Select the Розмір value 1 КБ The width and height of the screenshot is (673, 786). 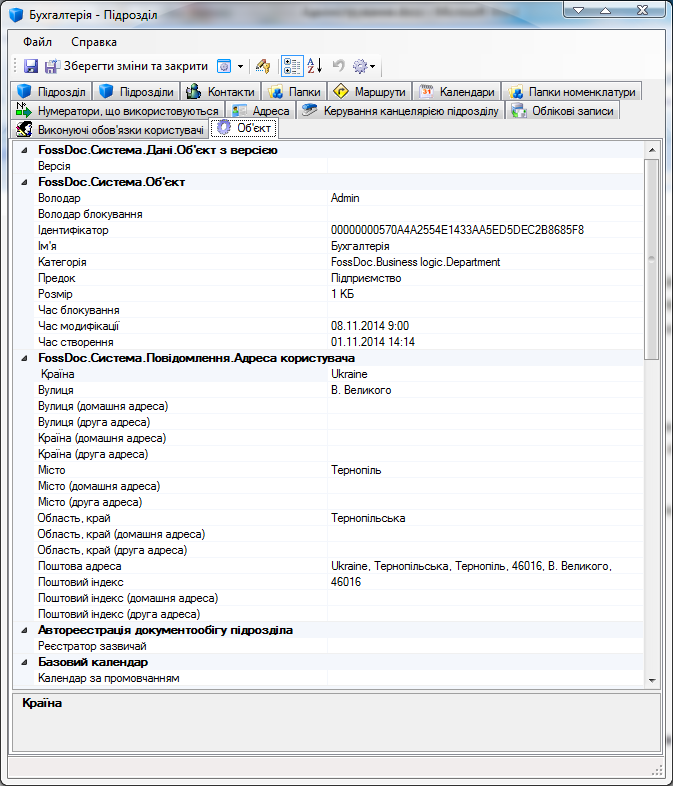(343, 294)
